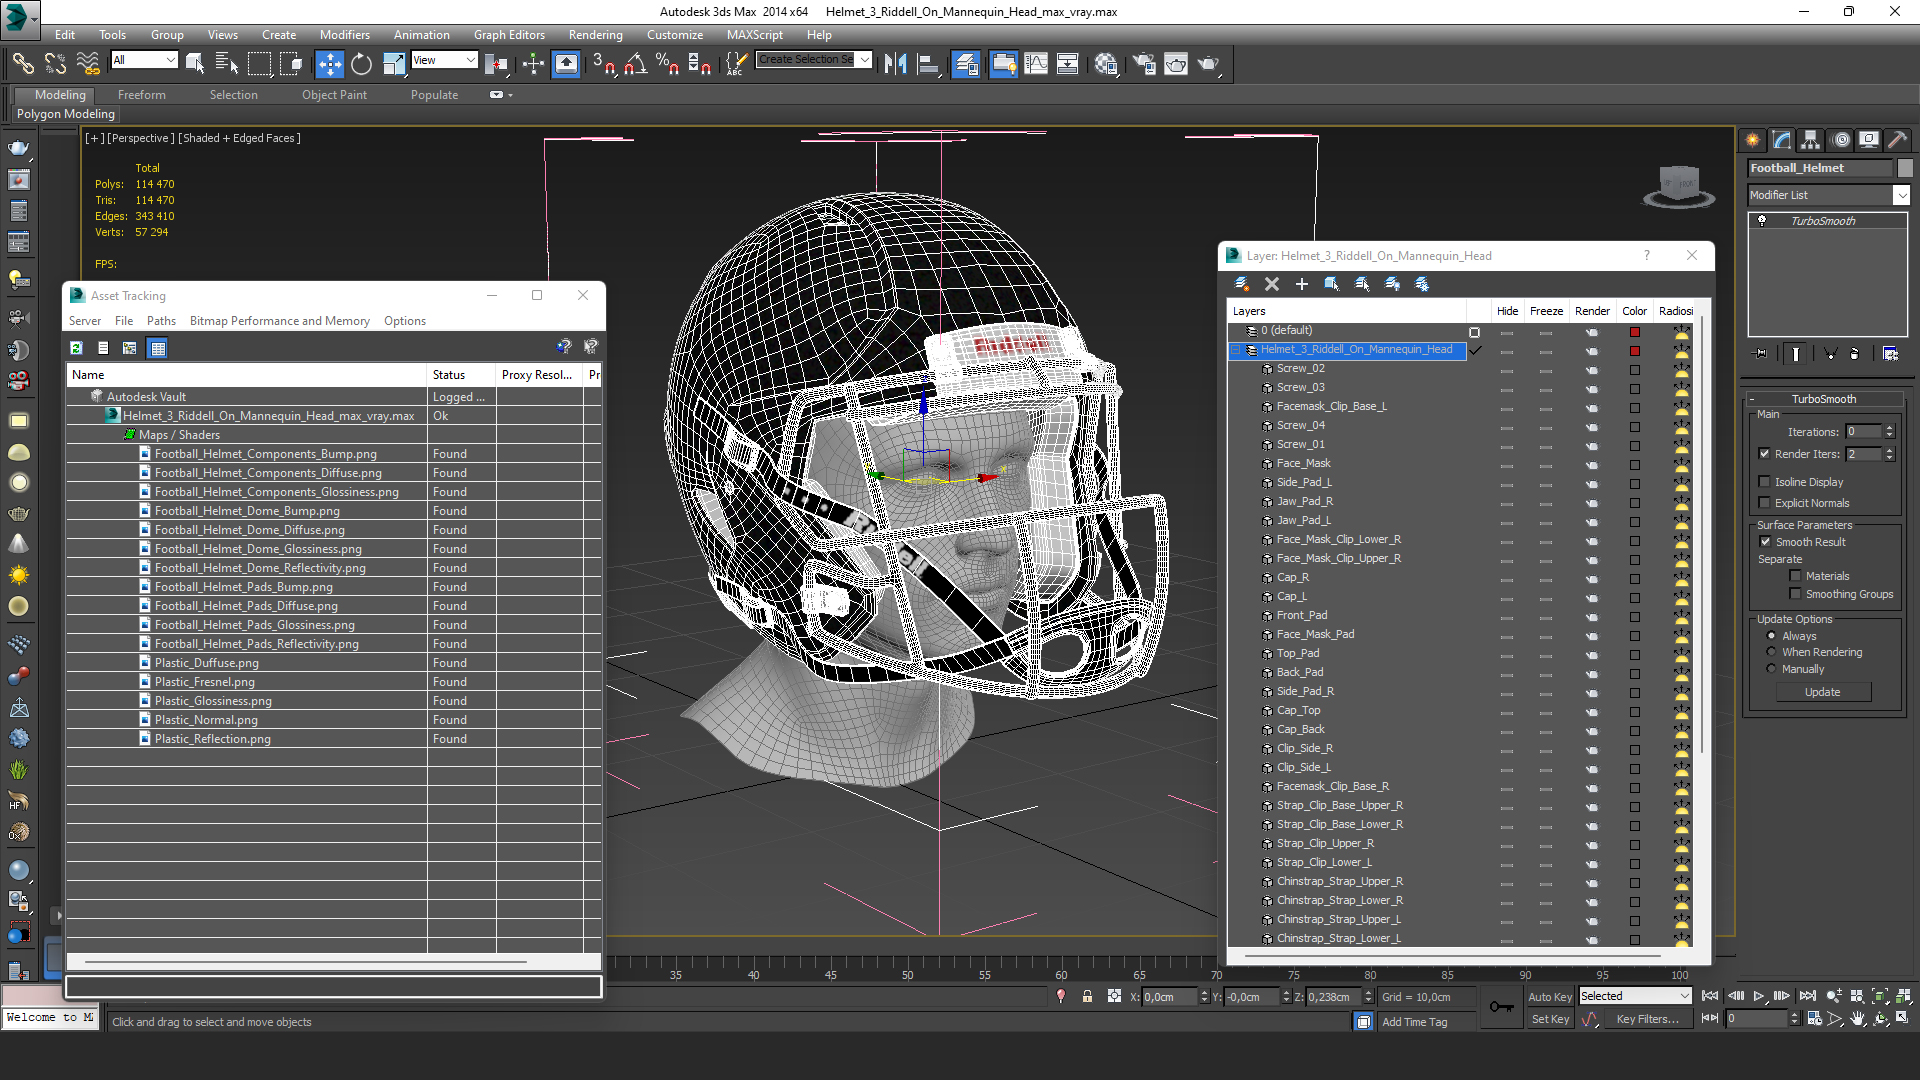Enable the Isoline Display checkbox

pos(1765,482)
